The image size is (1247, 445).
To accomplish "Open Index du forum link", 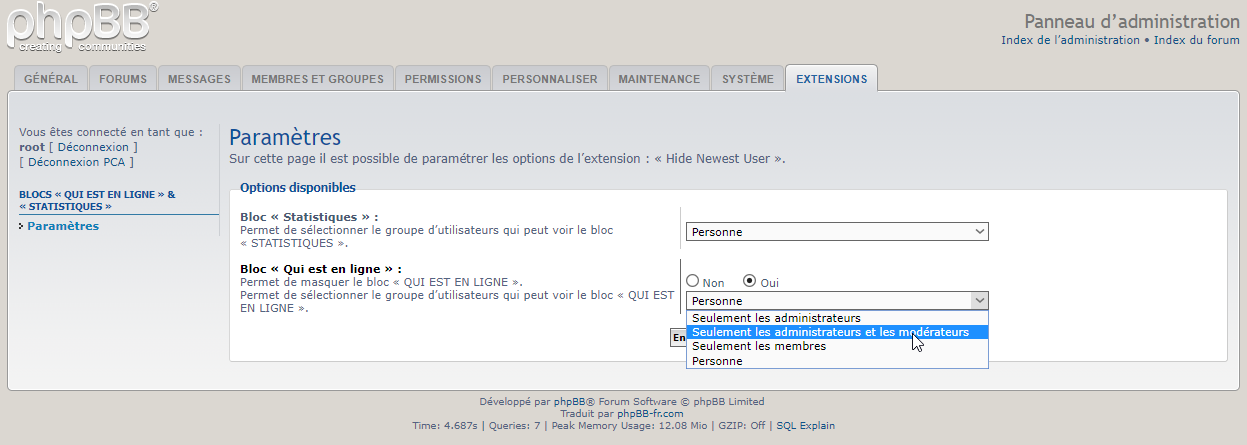I will (1196, 40).
